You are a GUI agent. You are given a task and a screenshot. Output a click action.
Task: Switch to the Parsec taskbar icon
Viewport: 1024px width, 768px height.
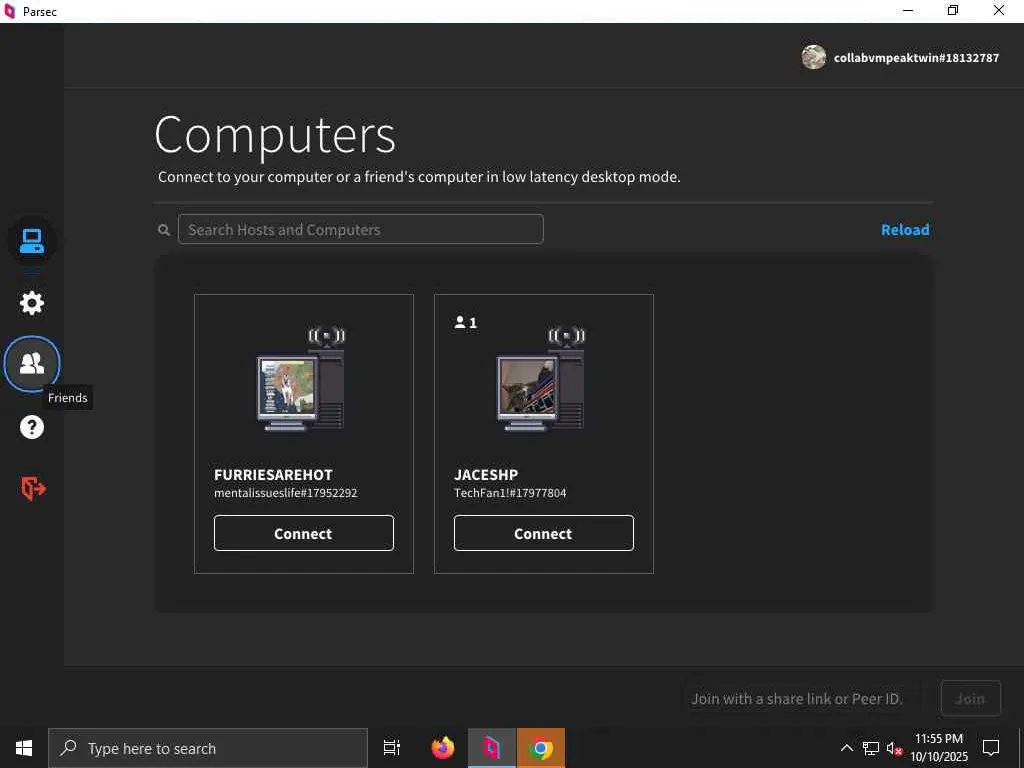(x=492, y=748)
